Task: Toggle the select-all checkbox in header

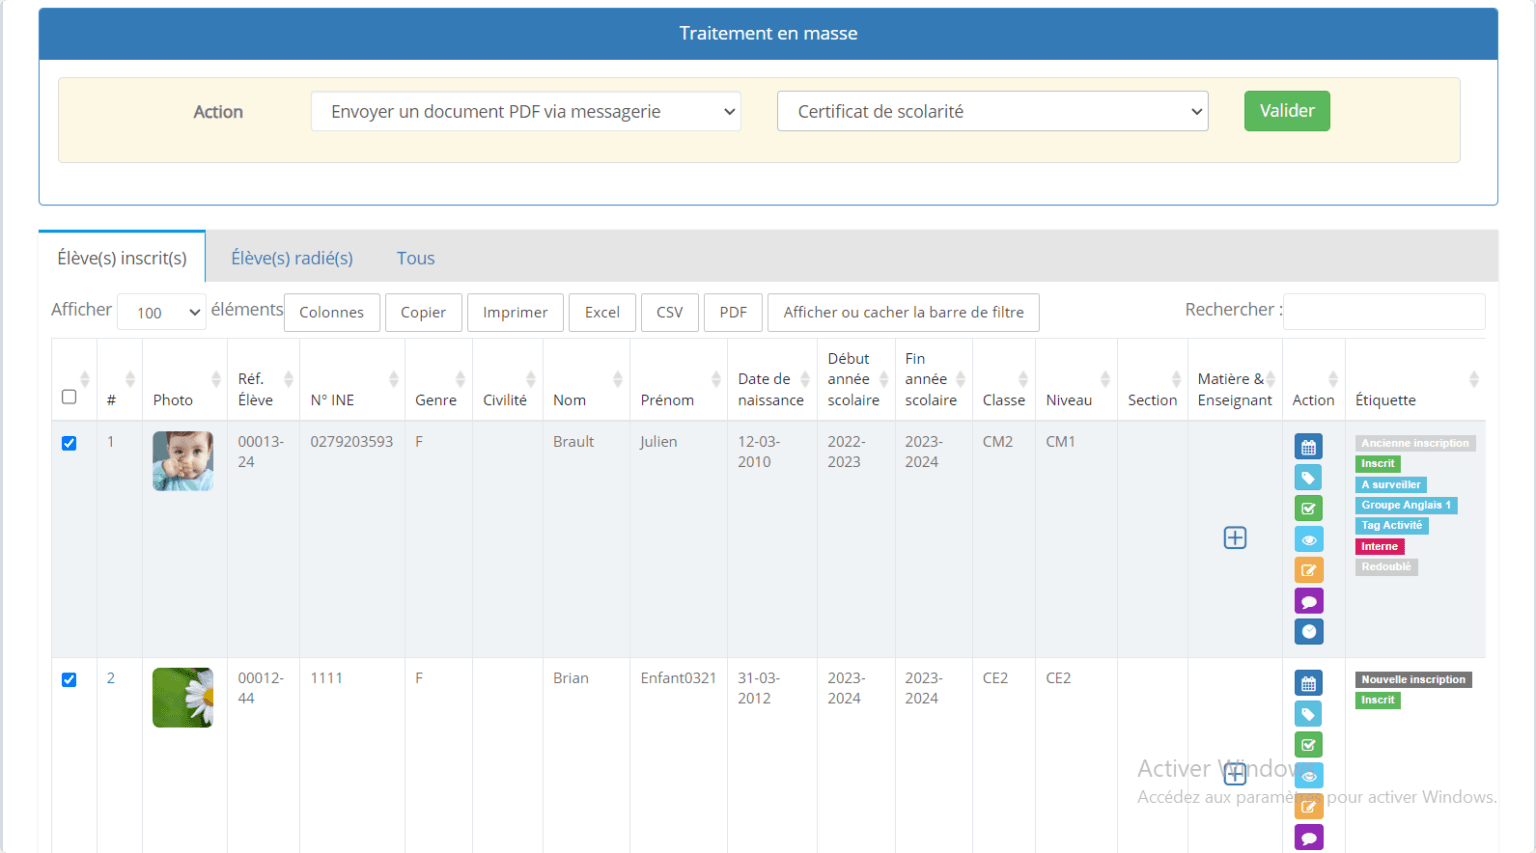Action: coord(69,397)
